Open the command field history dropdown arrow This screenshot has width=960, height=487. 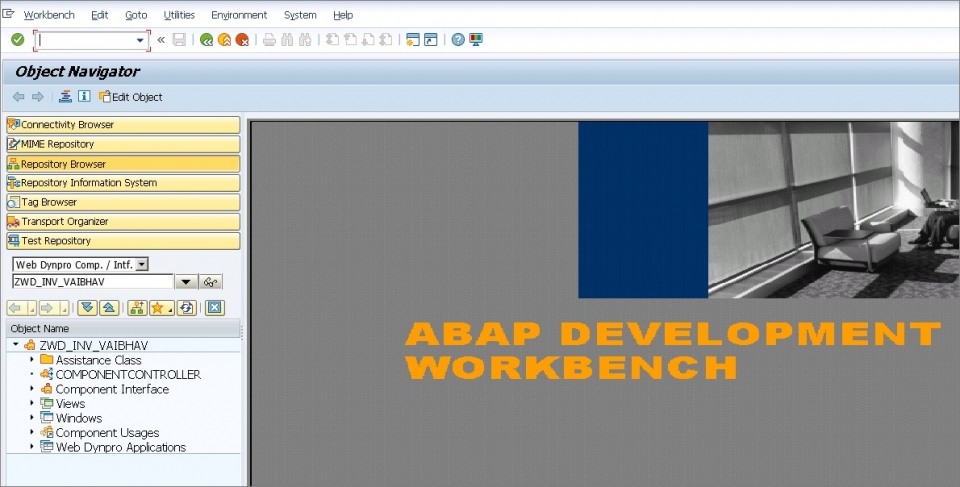pos(140,40)
